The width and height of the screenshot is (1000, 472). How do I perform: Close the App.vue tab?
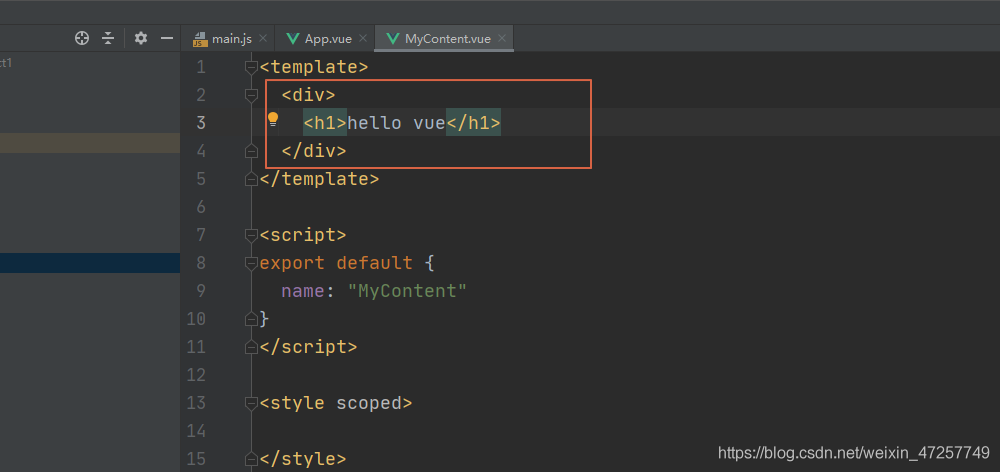coord(363,38)
